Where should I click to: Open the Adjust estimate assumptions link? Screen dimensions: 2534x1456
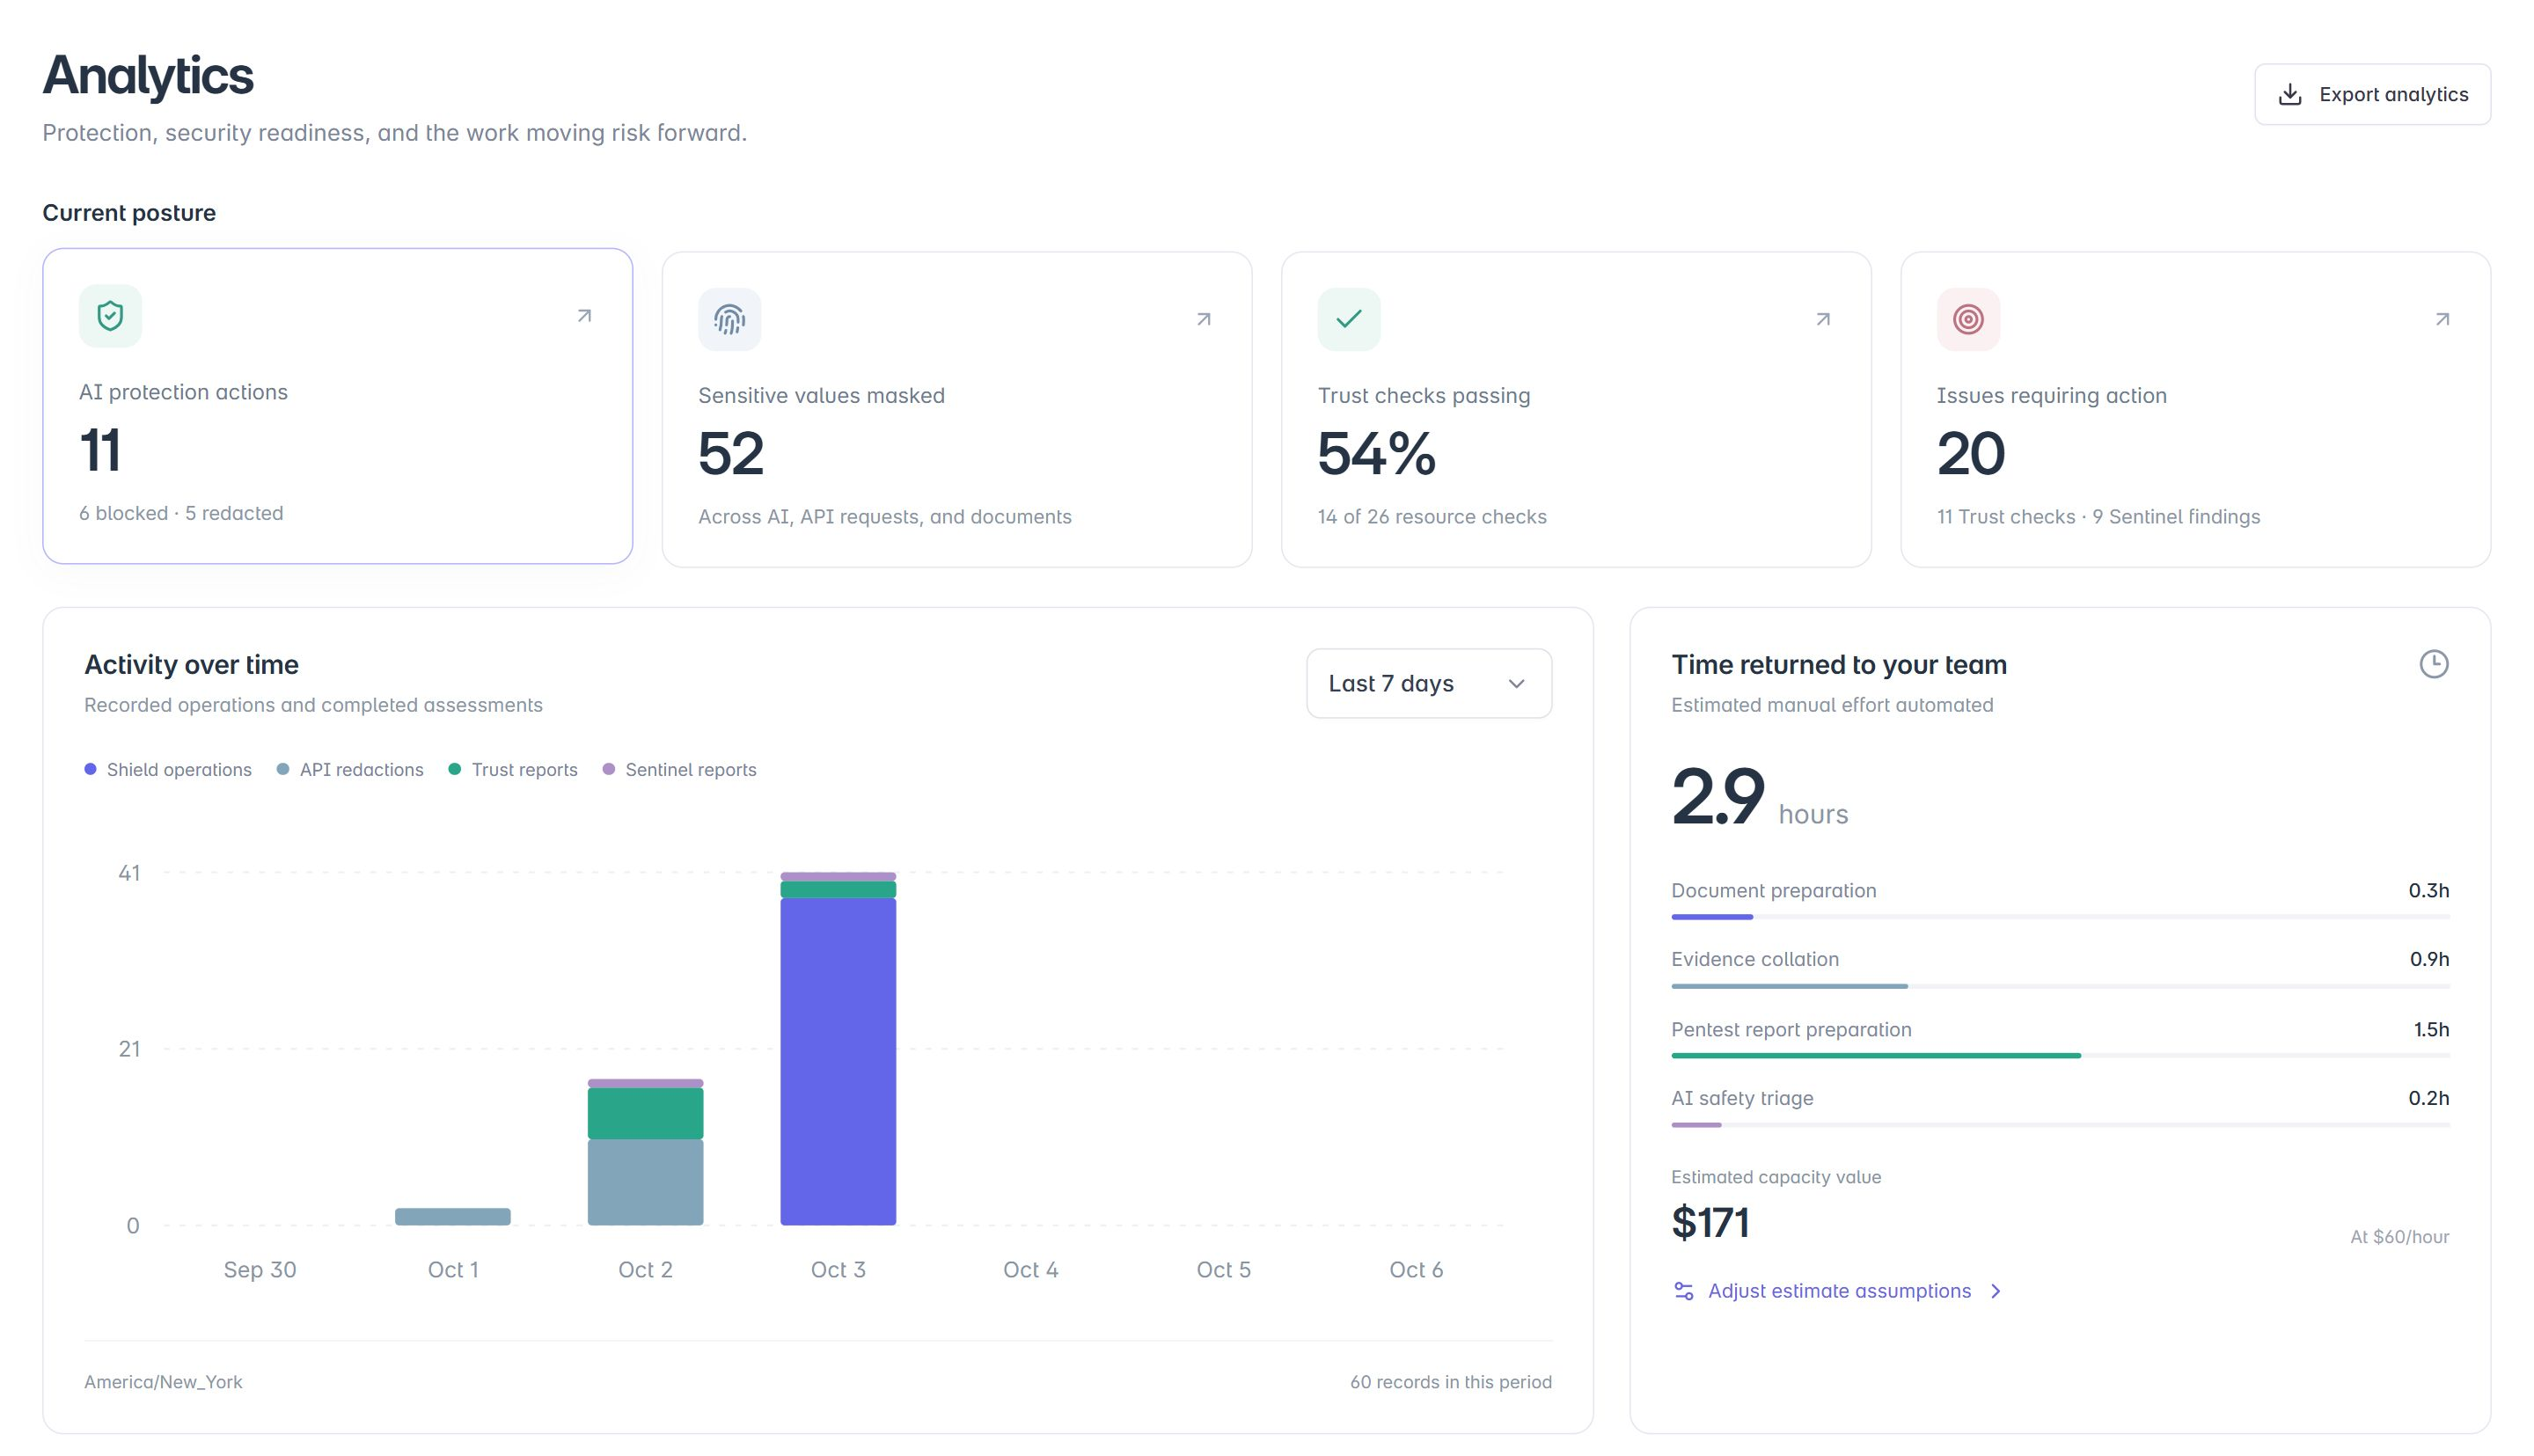[x=1838, y=1291]
